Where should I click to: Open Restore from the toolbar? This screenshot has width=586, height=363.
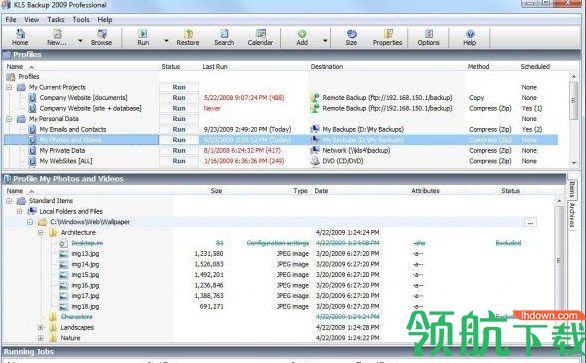(188, 38)
